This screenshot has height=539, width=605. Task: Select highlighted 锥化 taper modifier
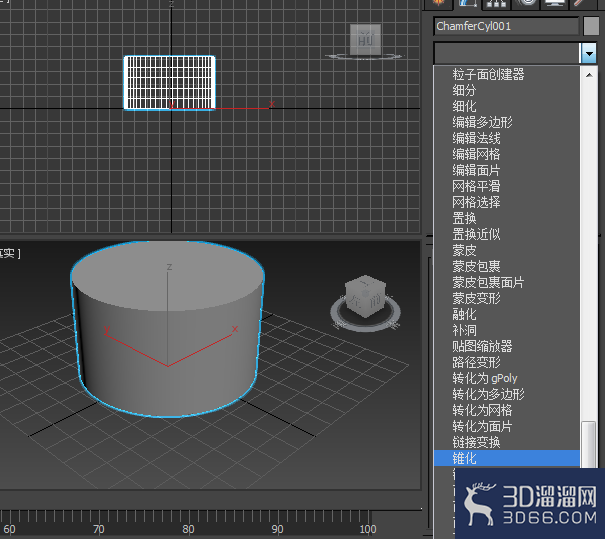507,458
